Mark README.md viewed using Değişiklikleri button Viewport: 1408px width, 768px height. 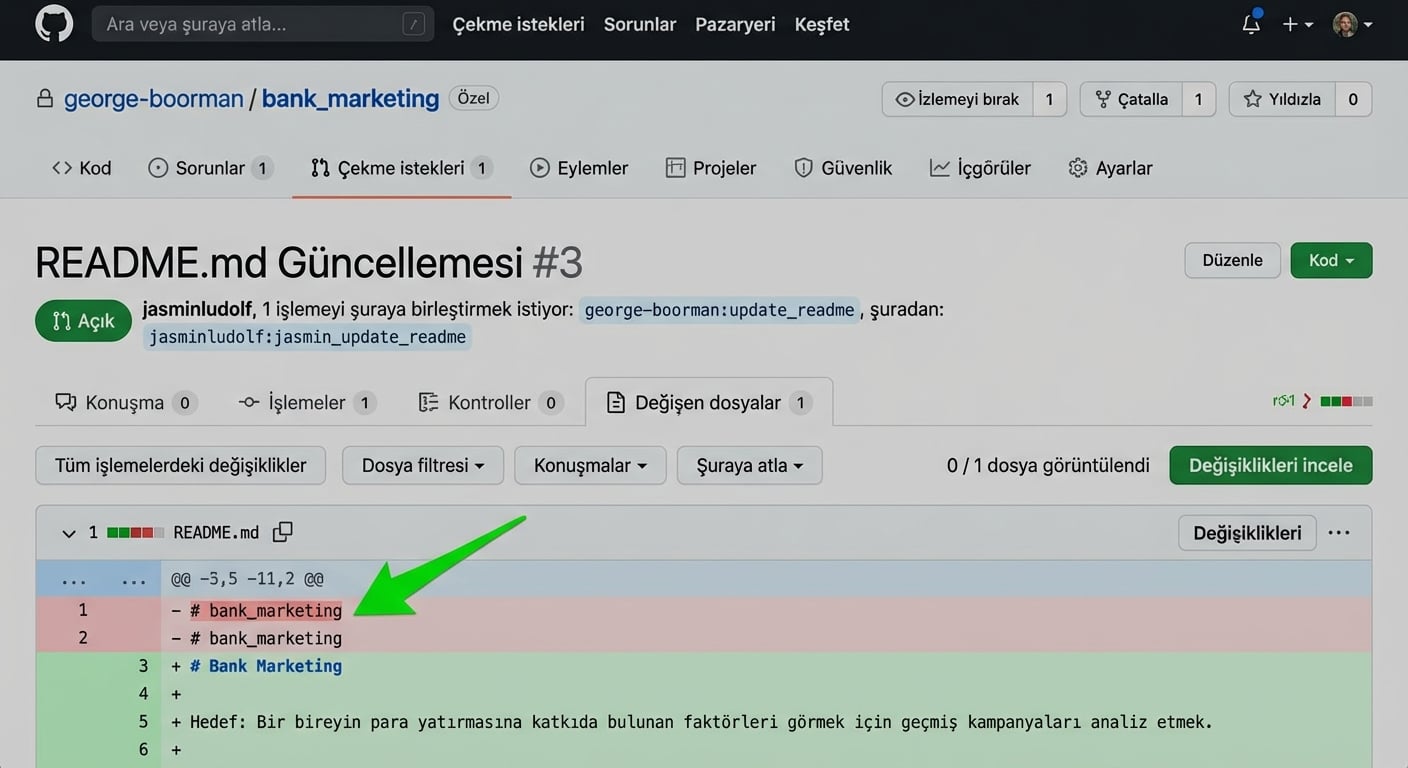coord(1246,532)
